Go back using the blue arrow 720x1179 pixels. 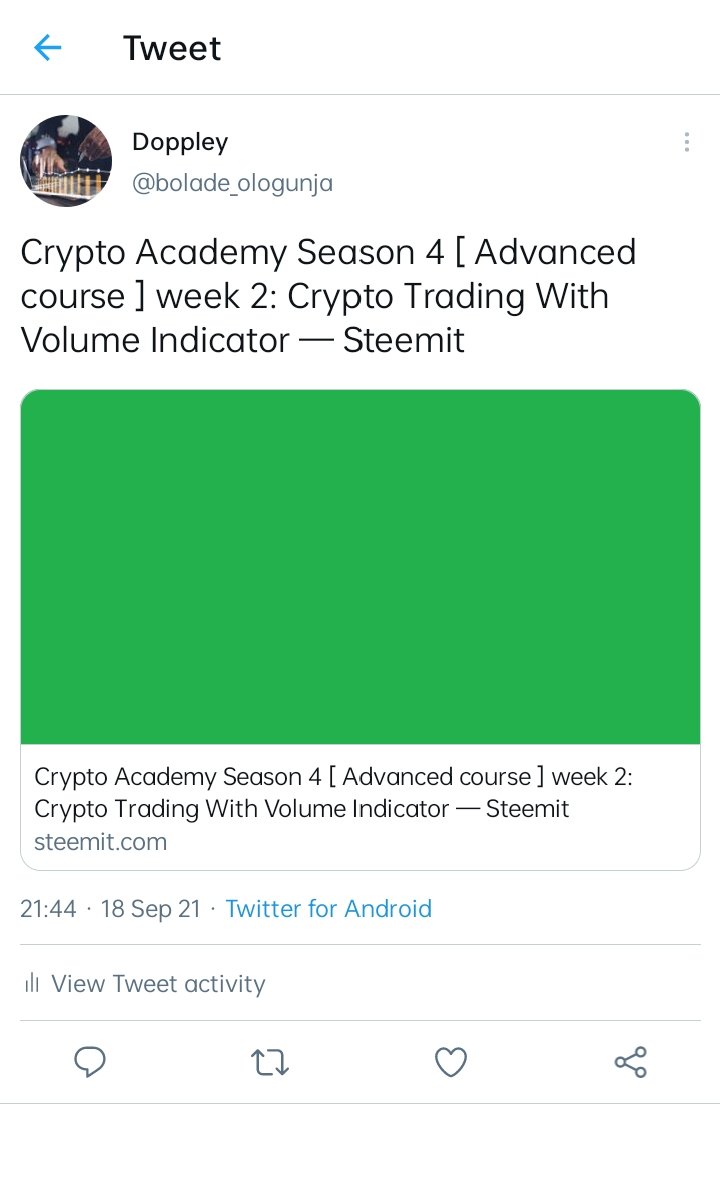pyautogui.click(x=47, y=47)
